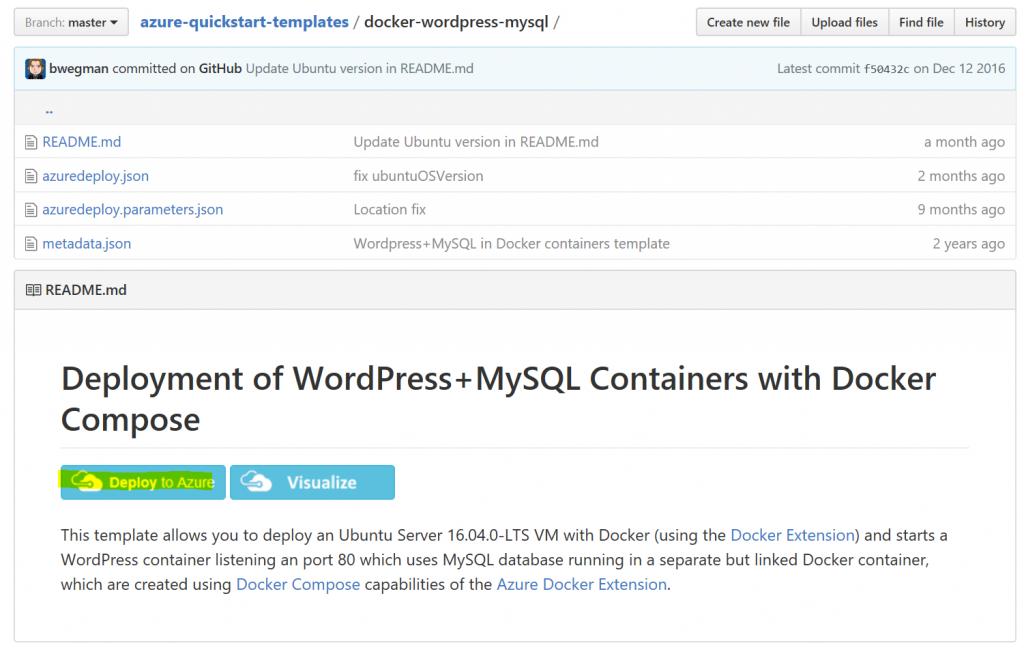1024x652 pixels.
Task: Open the 'Location fix' commit message
Action: 390,210
